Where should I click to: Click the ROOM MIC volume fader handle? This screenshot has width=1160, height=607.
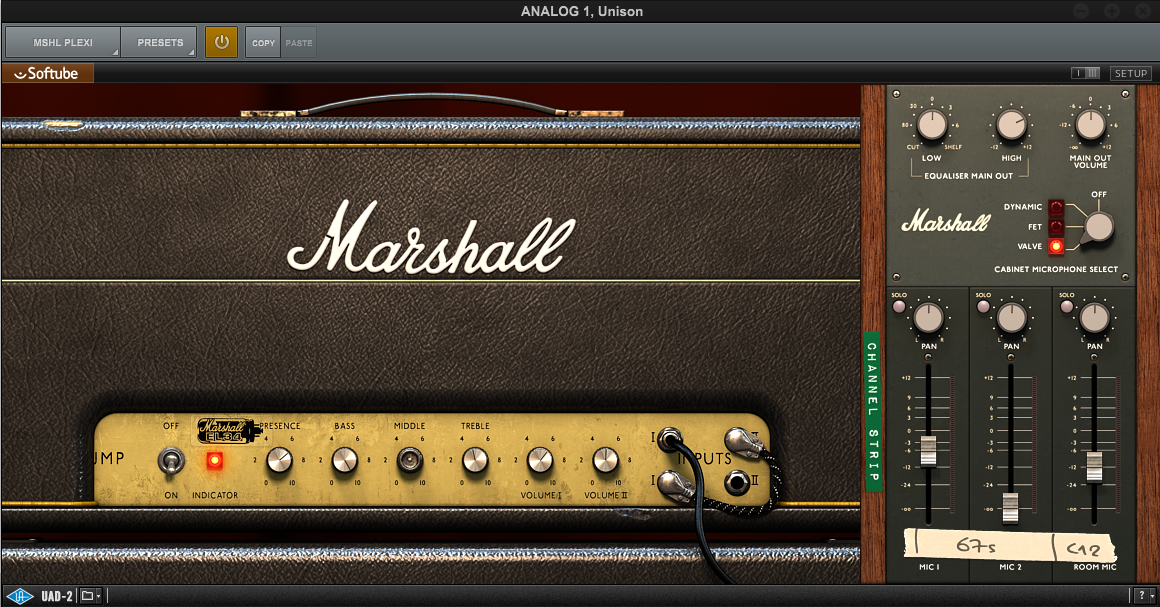click(1094, 466)
